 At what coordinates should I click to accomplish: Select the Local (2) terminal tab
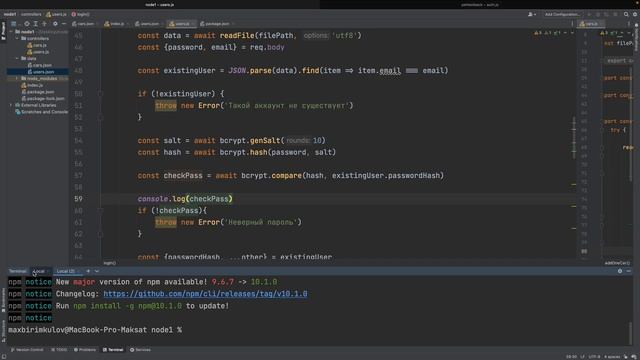pyautogui.click(x=67, y=271)
